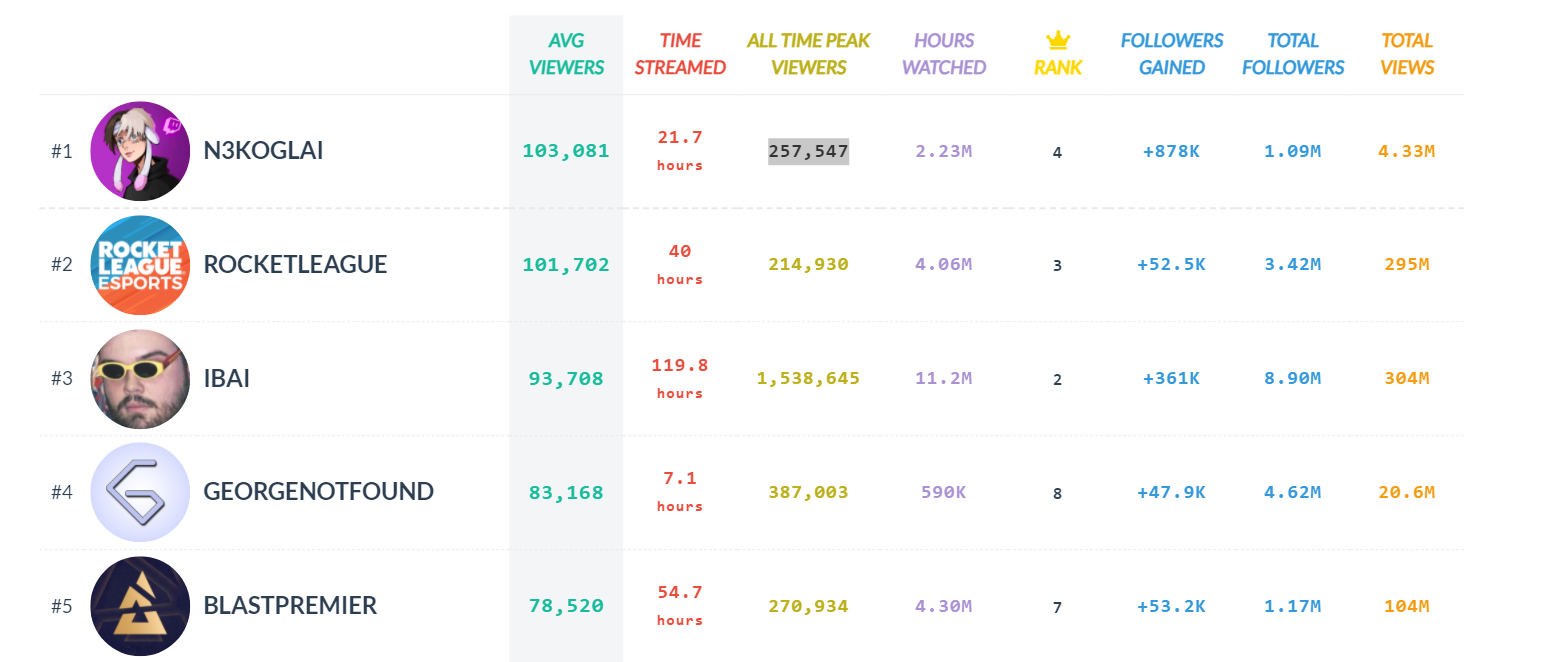The image size is (1544, 662).
Task: Sort by All Time Peak Viewers
Action: (808, 54)
